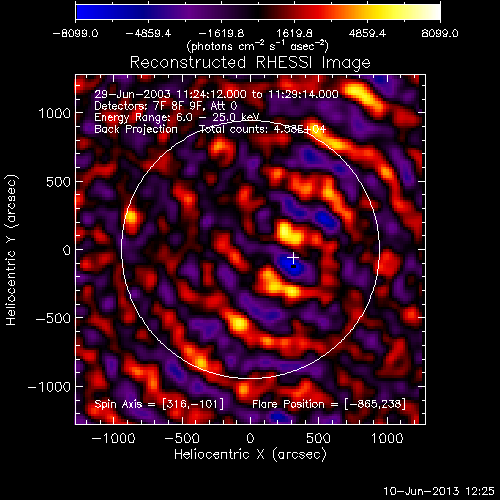The image size is (500, 500).
Task: Click the Y-axis tick label -500
Action: pyautogui.click(x=53, y=318)
